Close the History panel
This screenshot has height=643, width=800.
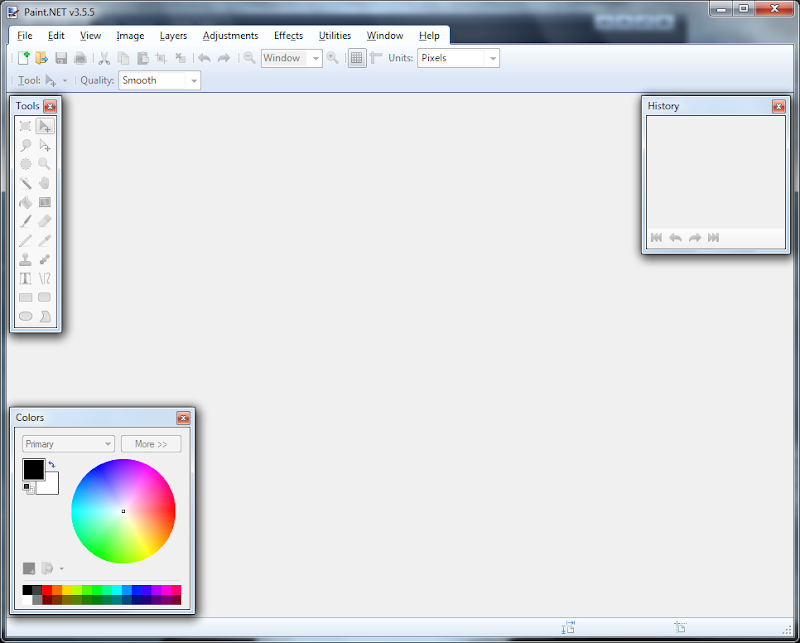click(778, 106)
